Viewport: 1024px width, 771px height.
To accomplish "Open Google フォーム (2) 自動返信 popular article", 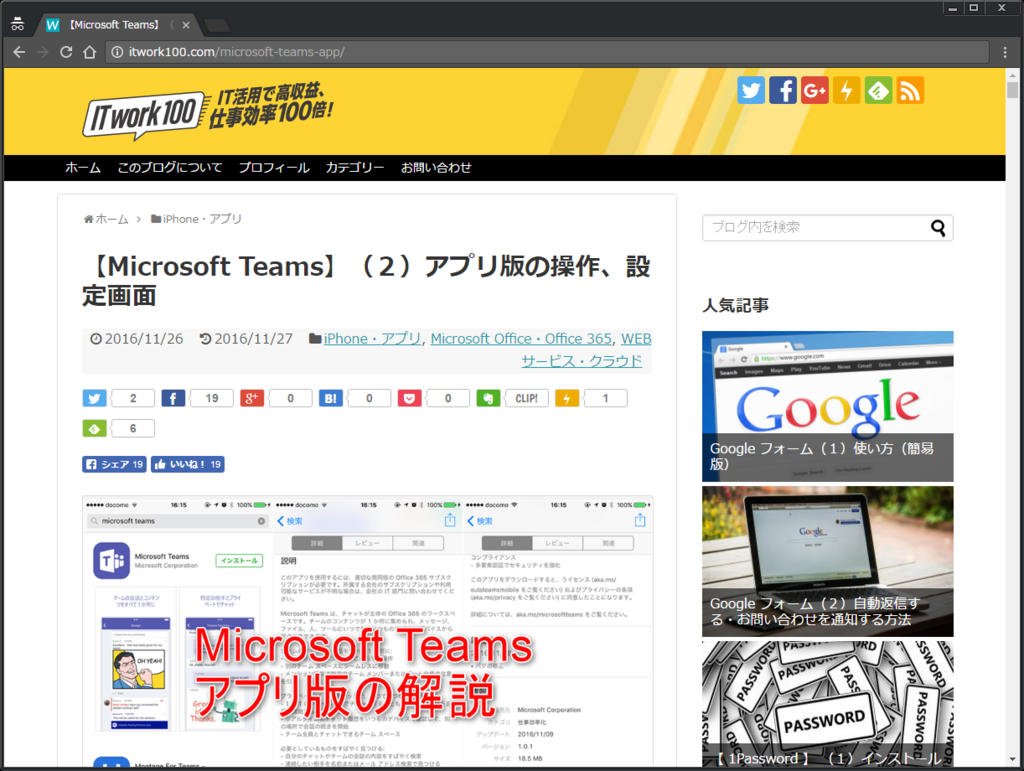I will click(827, 561).
